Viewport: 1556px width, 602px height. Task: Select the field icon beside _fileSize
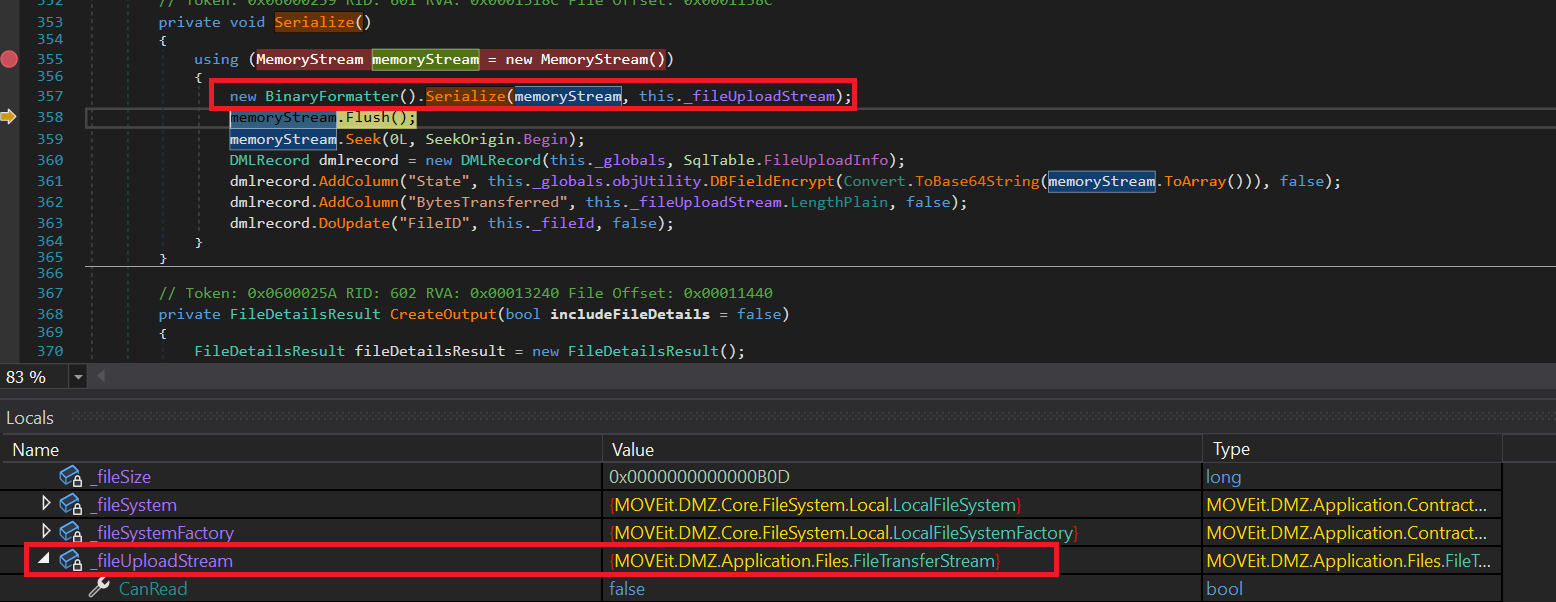[x=71, y=478]
